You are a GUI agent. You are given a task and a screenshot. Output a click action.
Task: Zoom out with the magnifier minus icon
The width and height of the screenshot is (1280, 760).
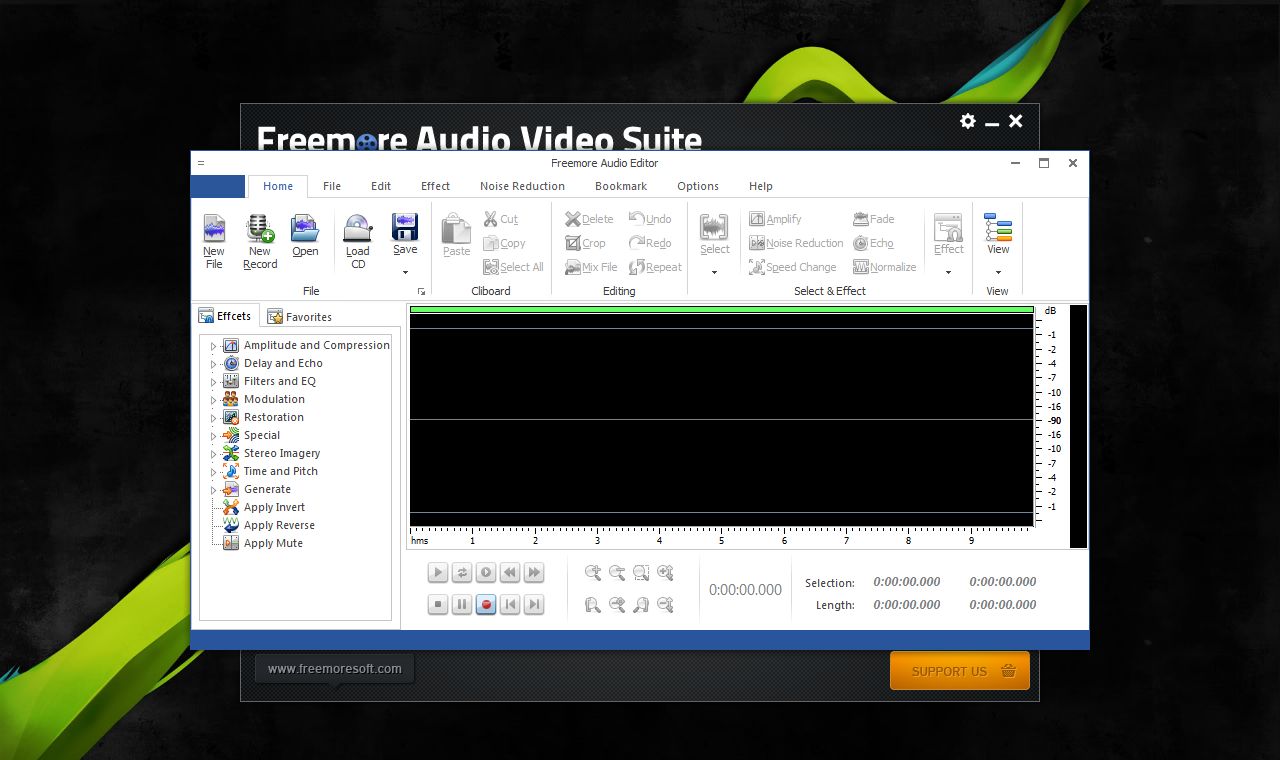(617, 573)
